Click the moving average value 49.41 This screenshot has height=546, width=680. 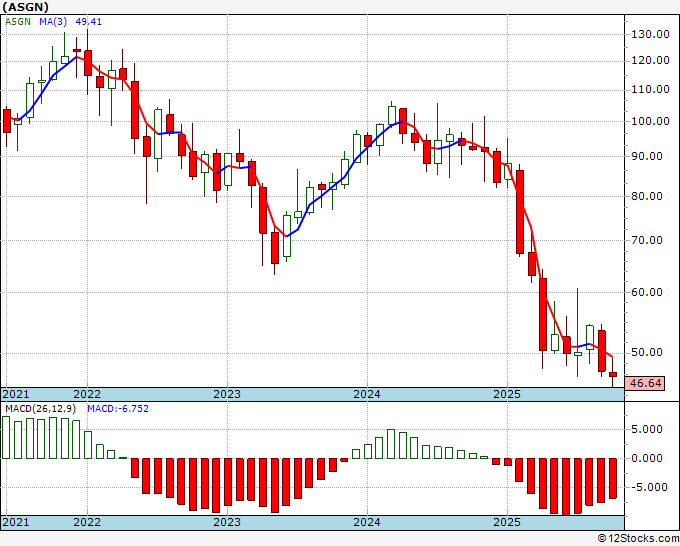tap(88, 22)
